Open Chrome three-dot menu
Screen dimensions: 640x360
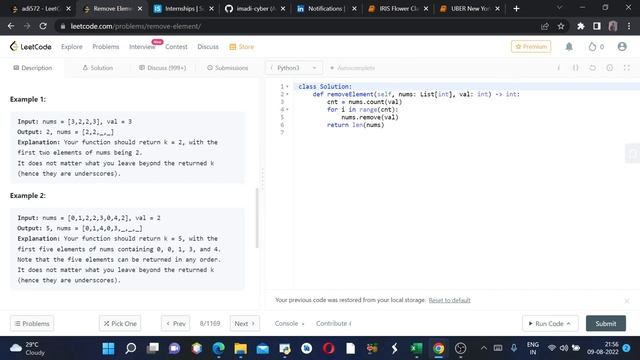pos(629,26)
